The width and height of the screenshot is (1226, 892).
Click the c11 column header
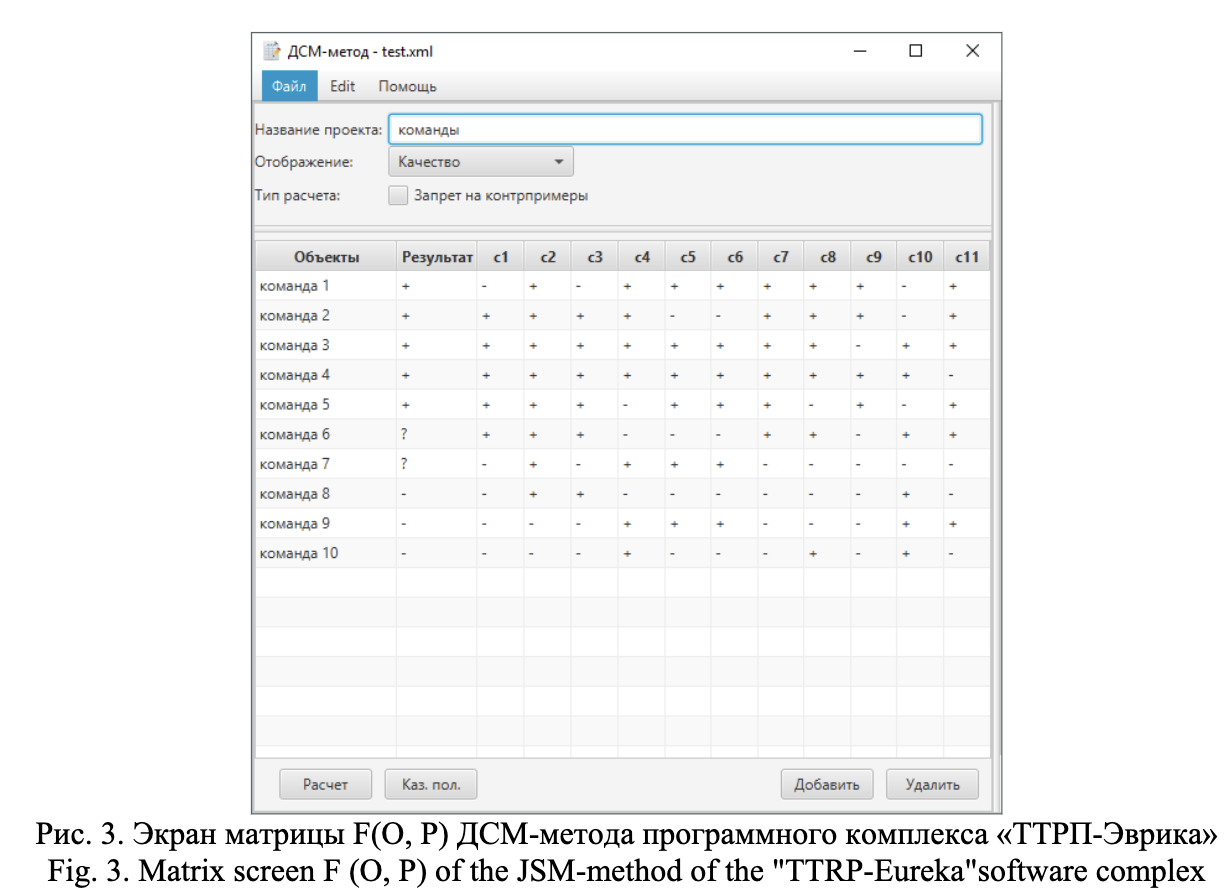[x=966, y=257]
